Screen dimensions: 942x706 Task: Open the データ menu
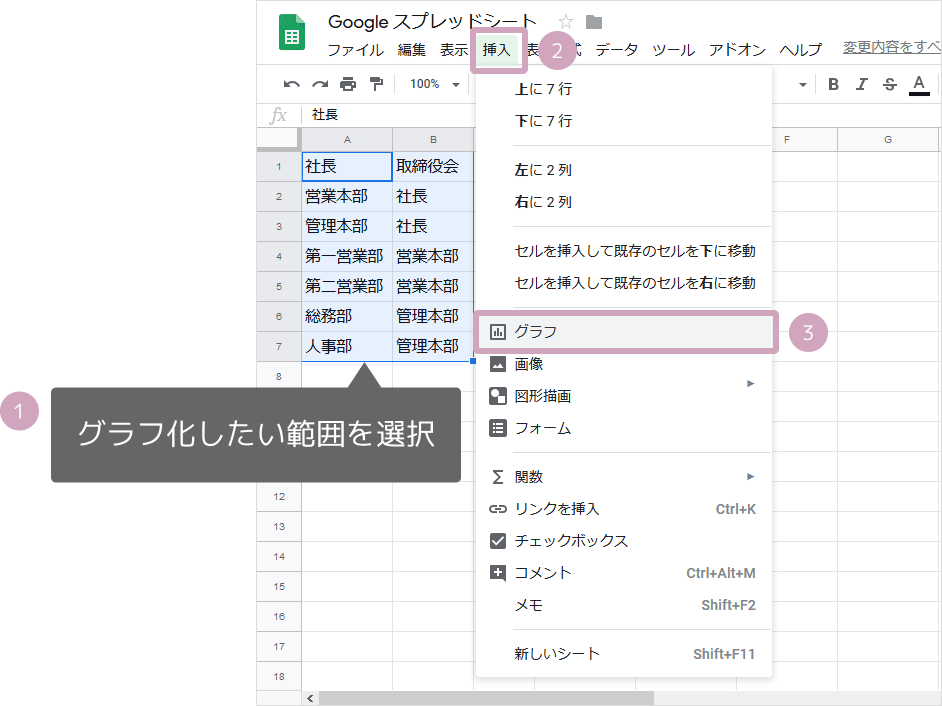click(617, 49)
